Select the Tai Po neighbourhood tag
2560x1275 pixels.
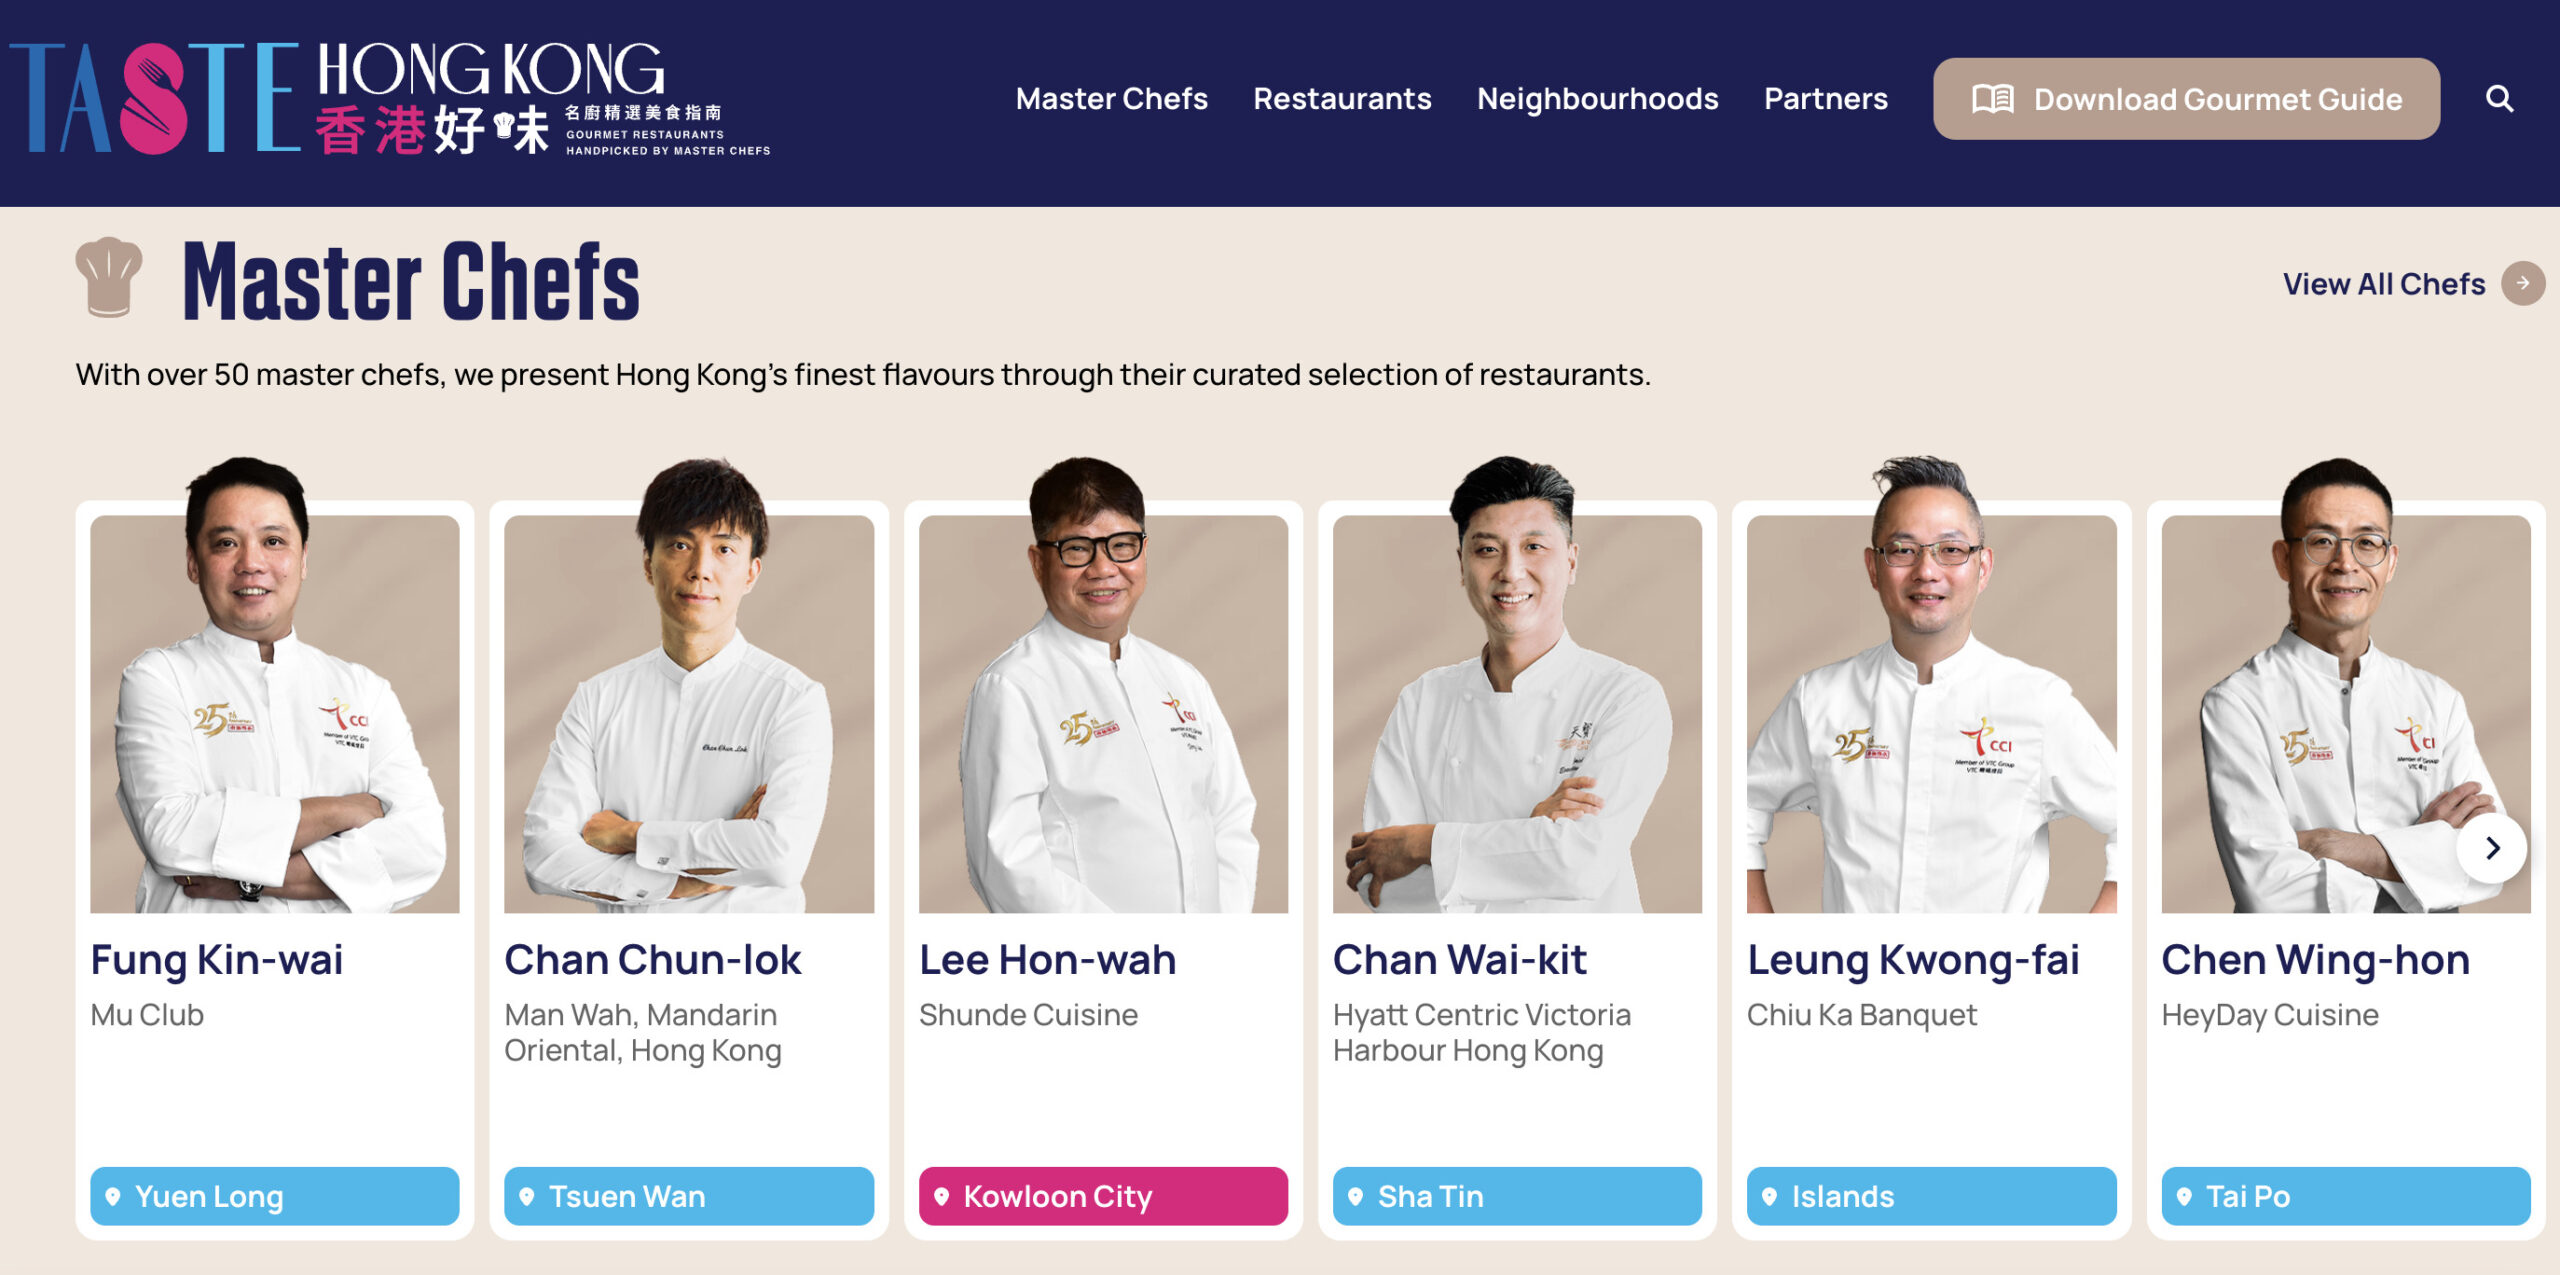pos(2346,1196)
